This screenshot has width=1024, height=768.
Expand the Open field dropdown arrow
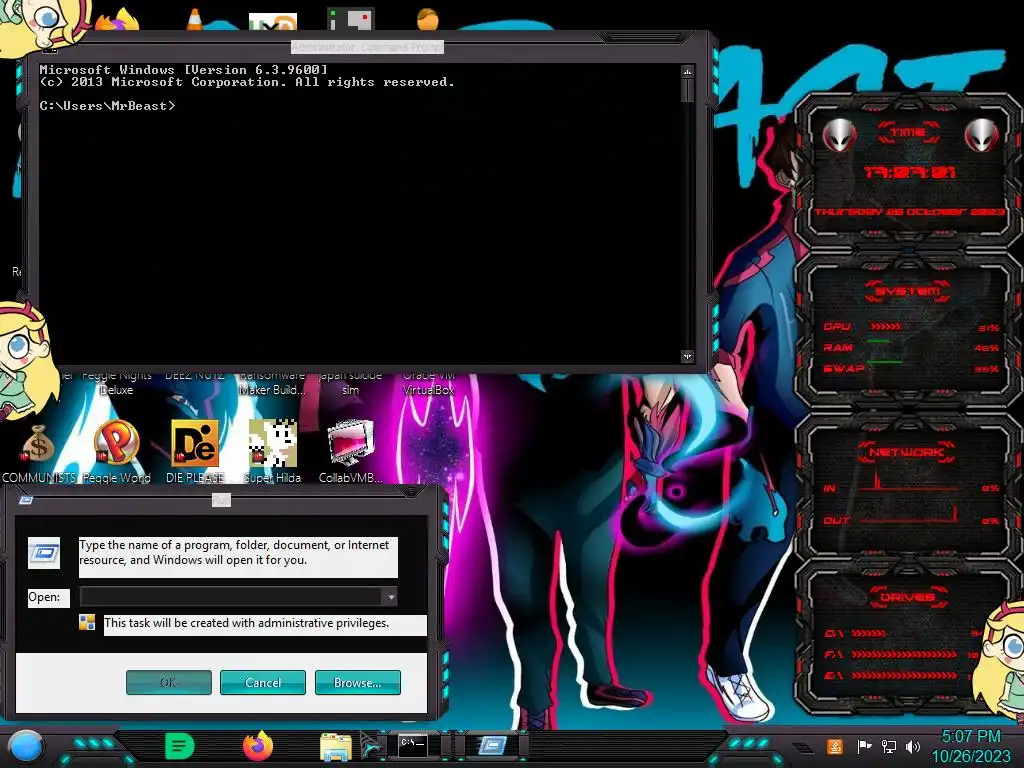pyautogui.click(x=389, y=596)
